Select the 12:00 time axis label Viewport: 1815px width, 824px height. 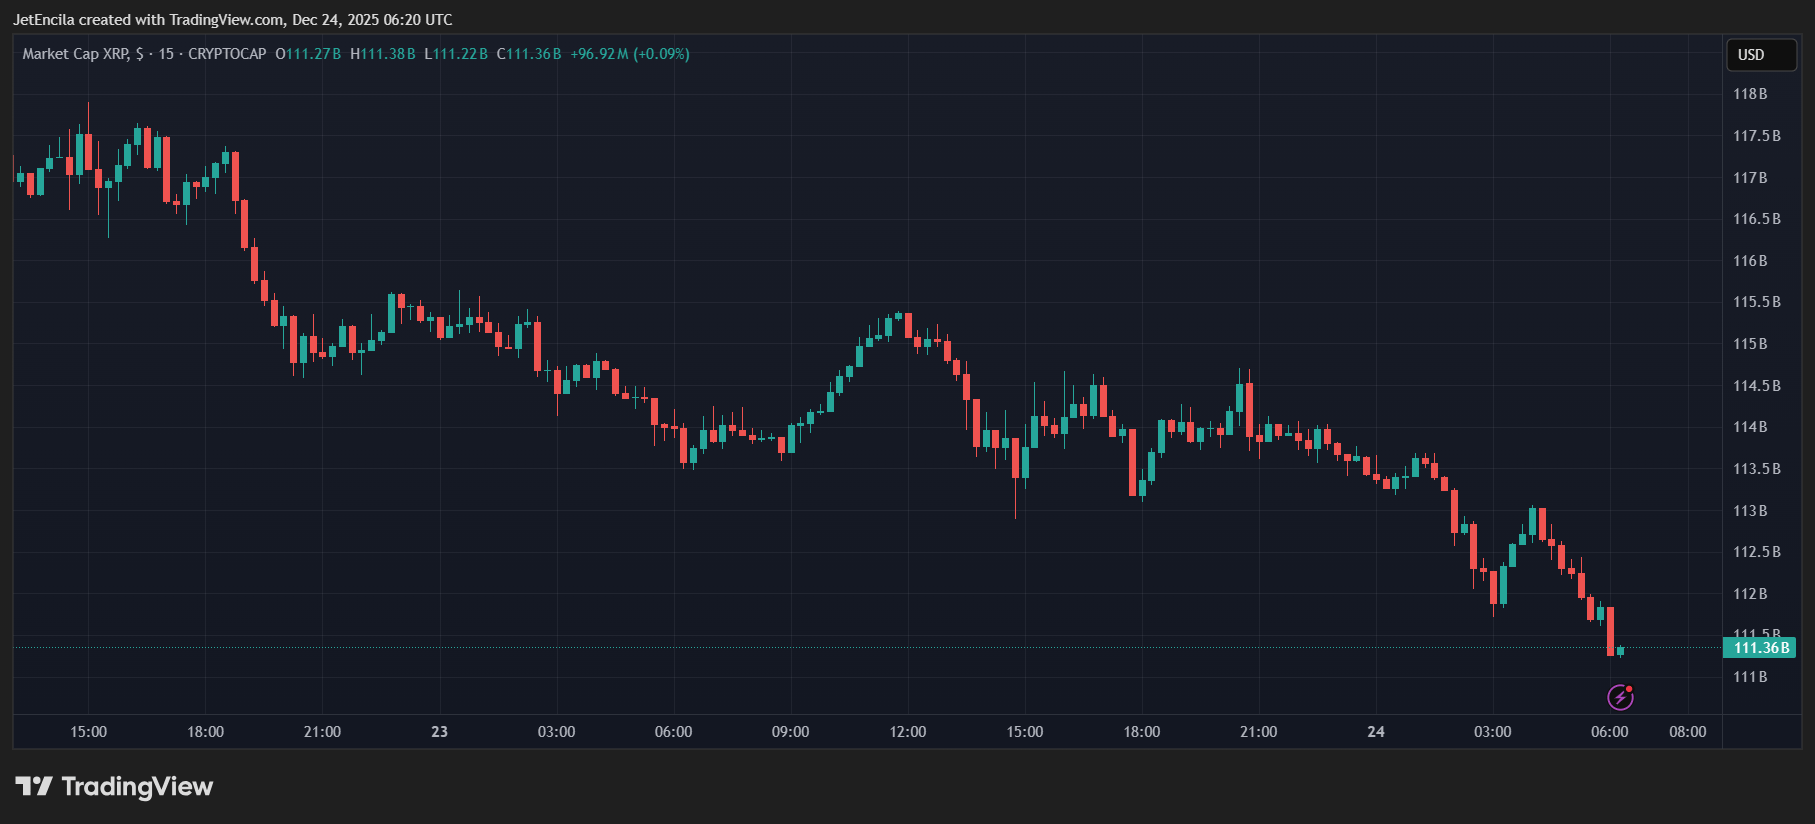pos(908,732)
